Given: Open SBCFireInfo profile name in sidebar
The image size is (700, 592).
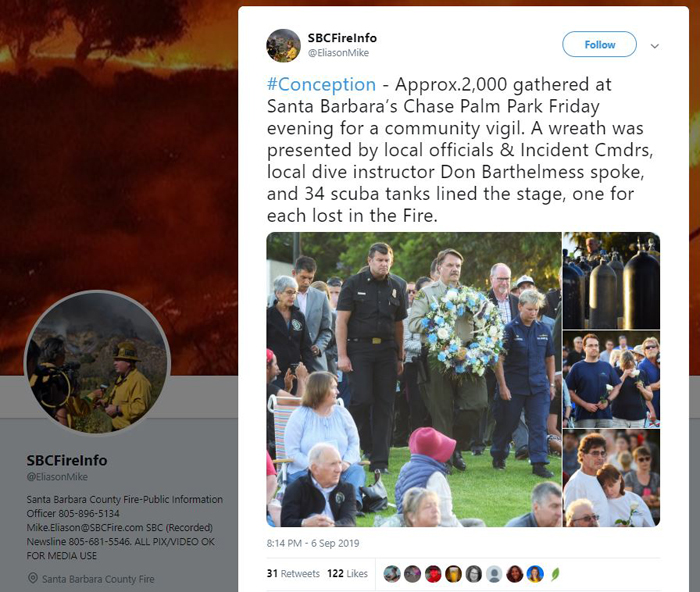Looking at the screenshot, I should pos(67,460).
